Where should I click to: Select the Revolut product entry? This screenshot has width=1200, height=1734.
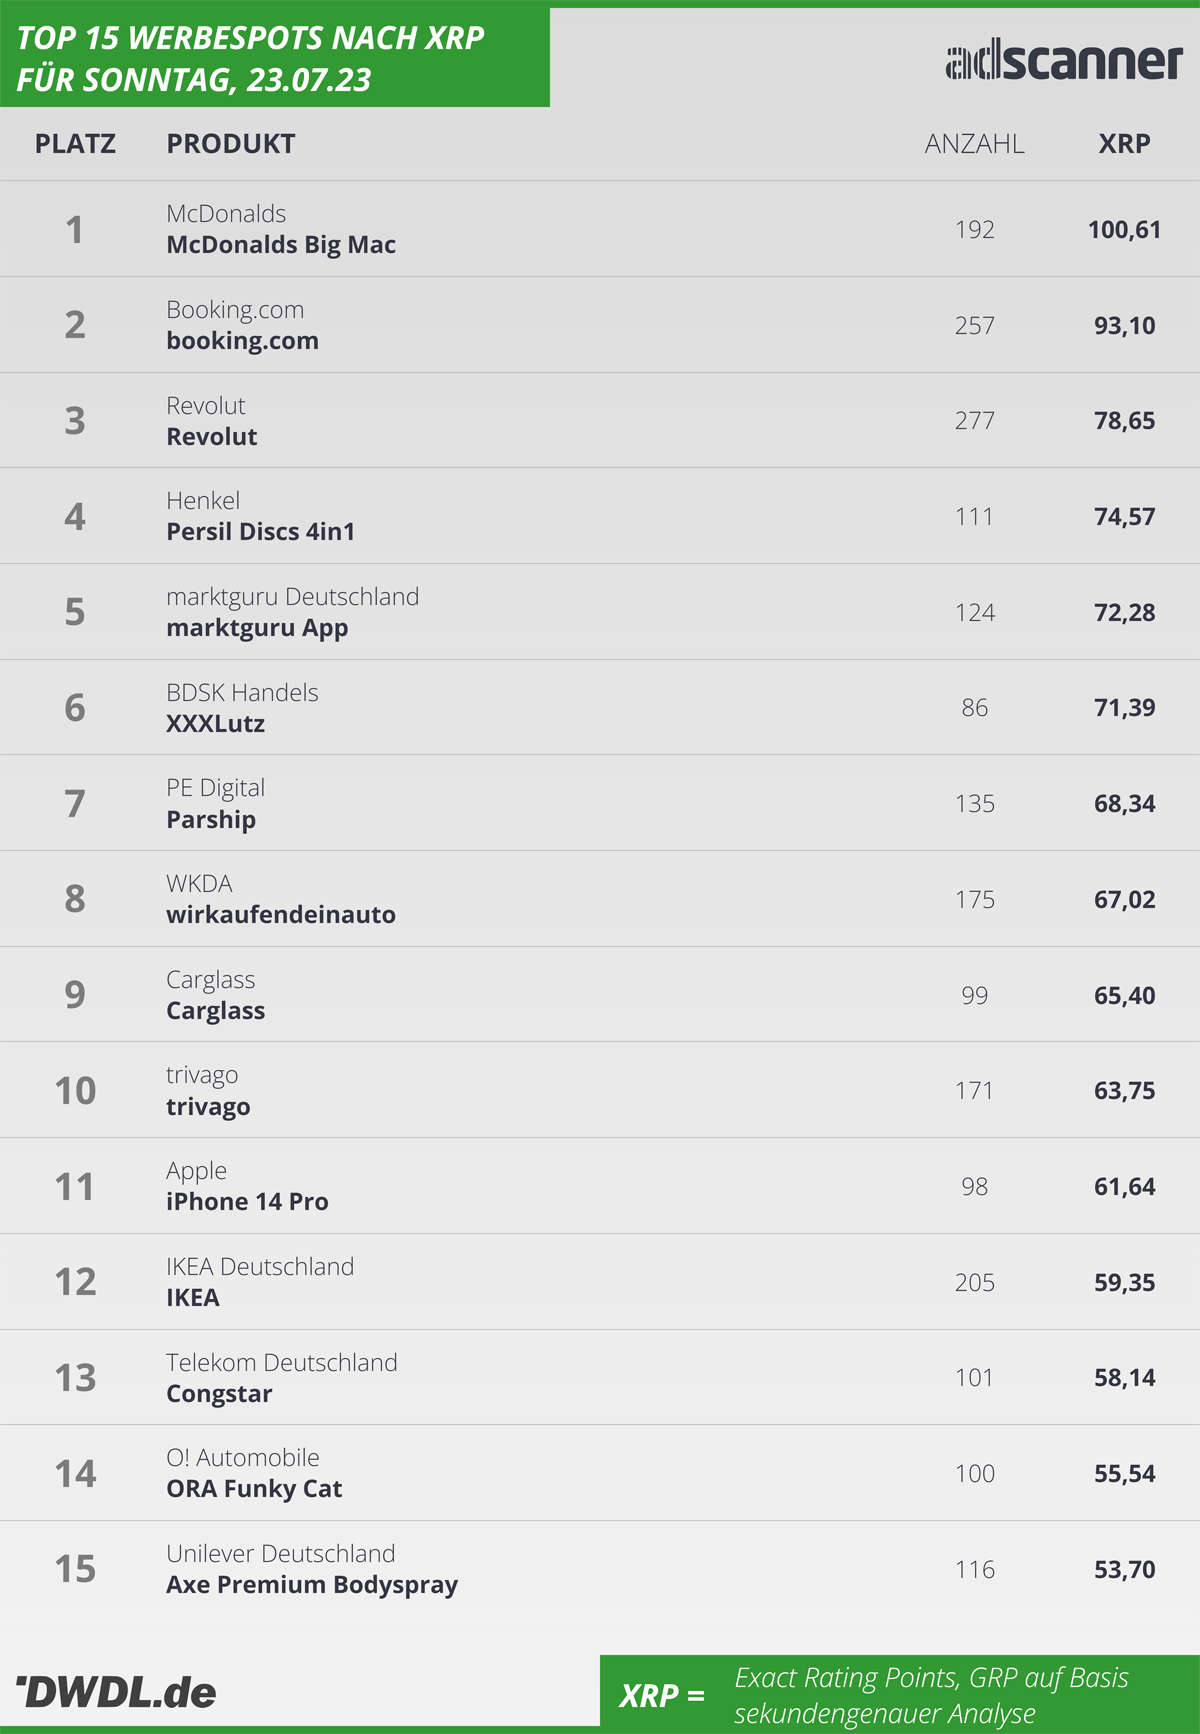212,437
